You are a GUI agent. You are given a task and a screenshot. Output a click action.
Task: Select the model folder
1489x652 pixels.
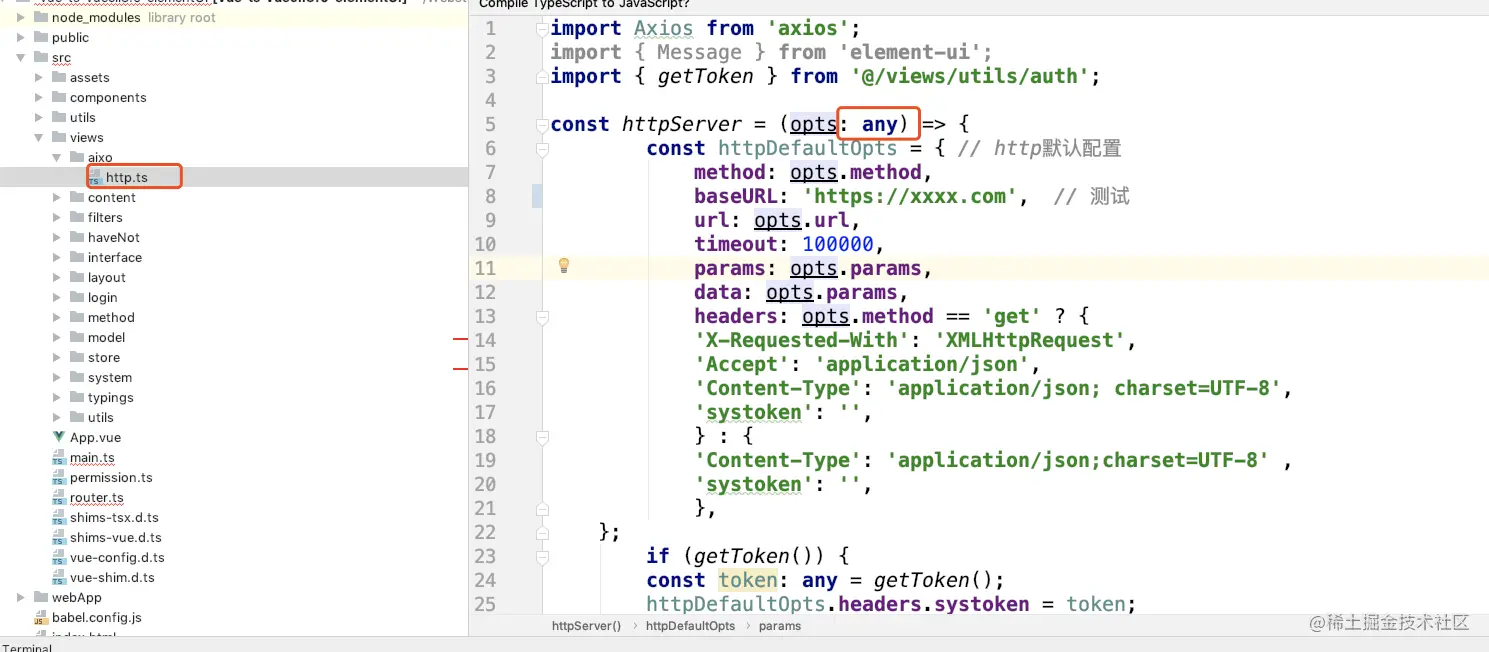(106, 337)
